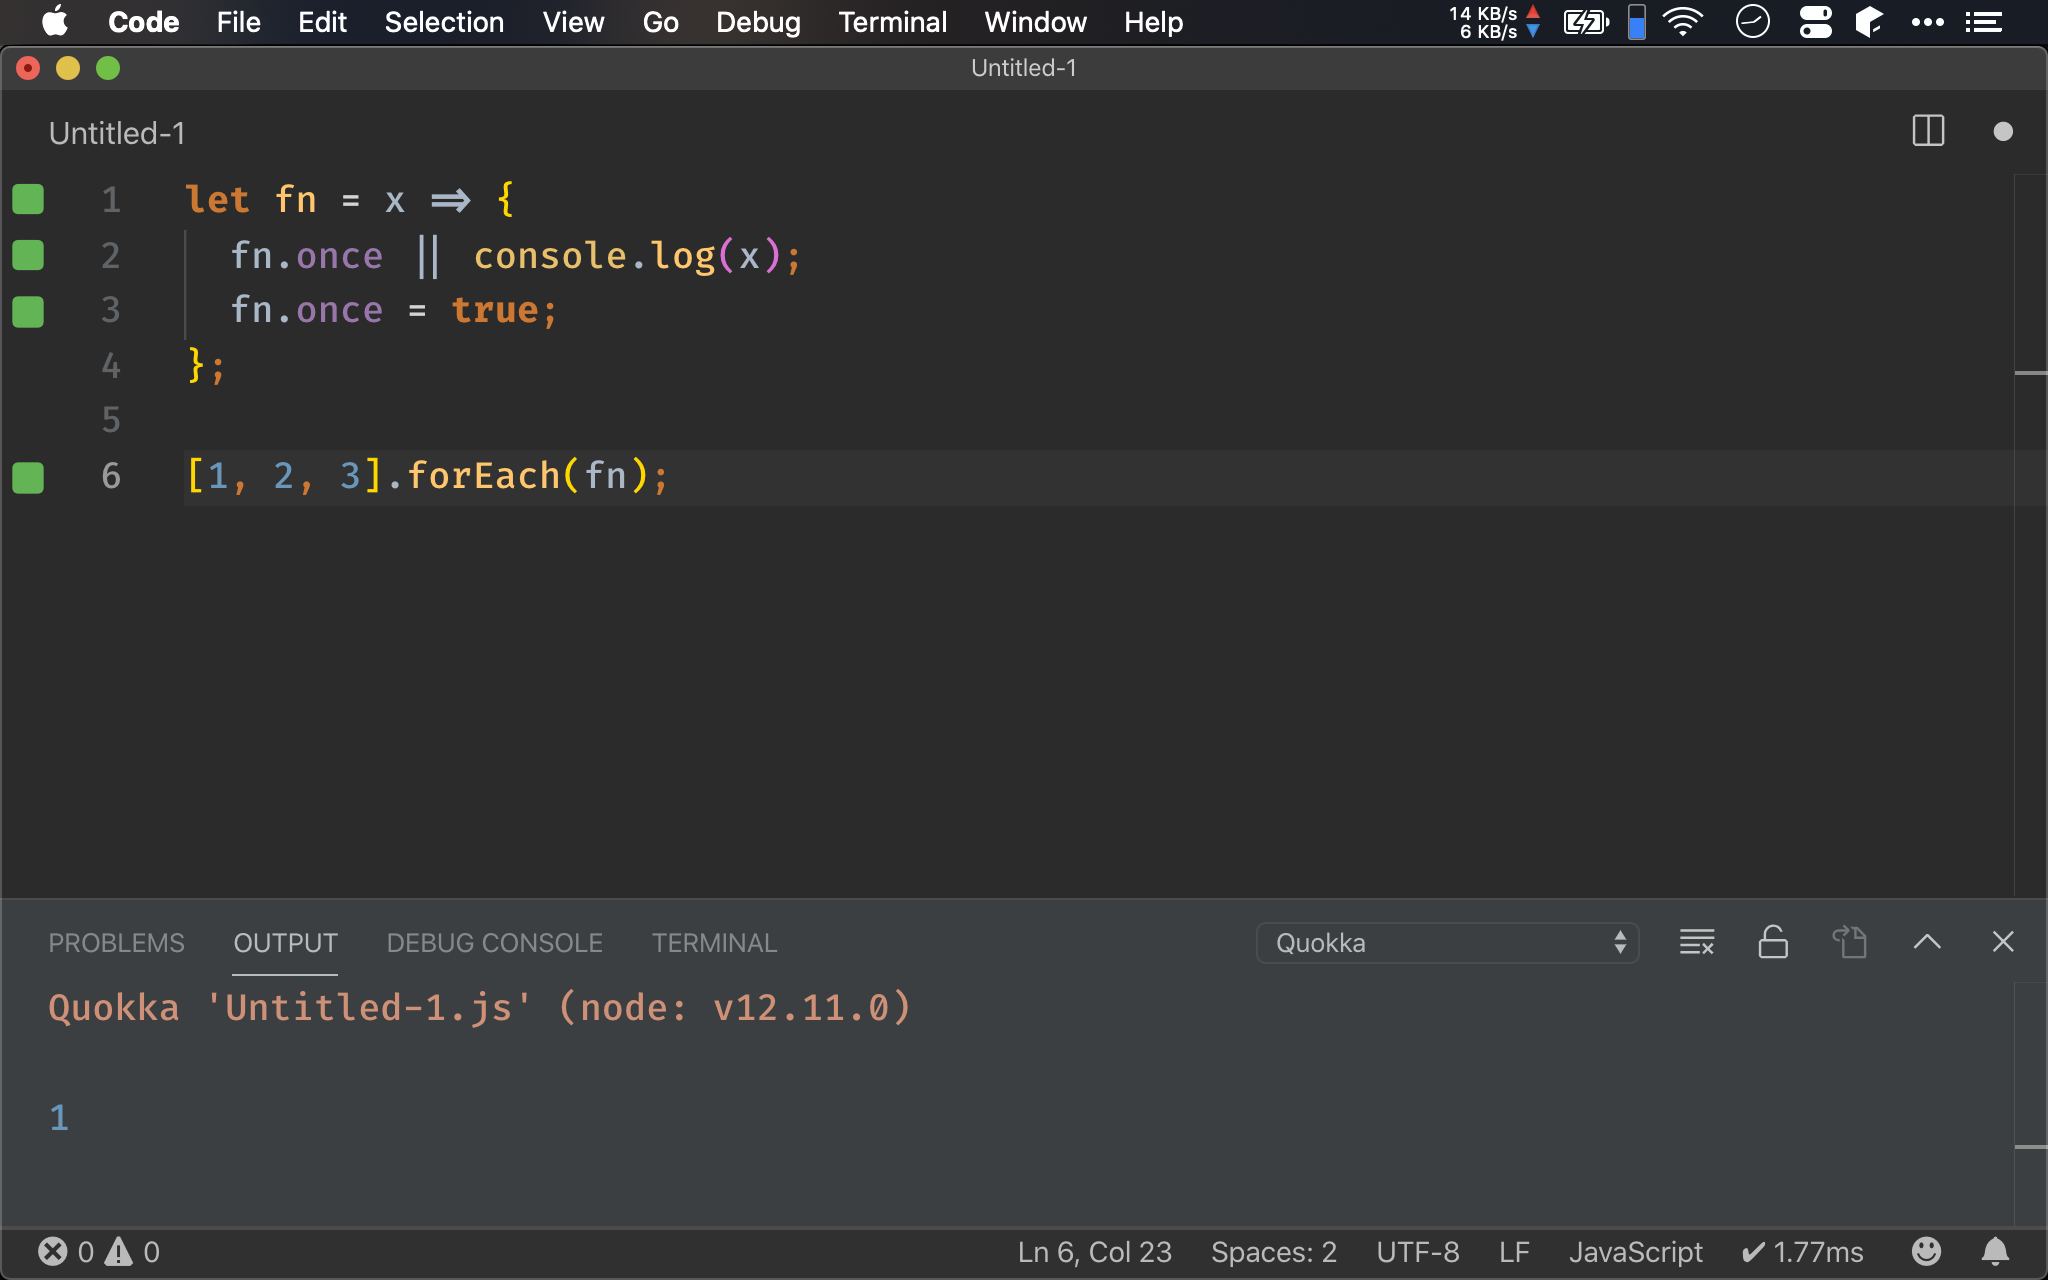Image resolution: width=2048 pixels, height=1280 pixels.
Task: Click the feedback smiley icon
Action: click(1926, 1251)
